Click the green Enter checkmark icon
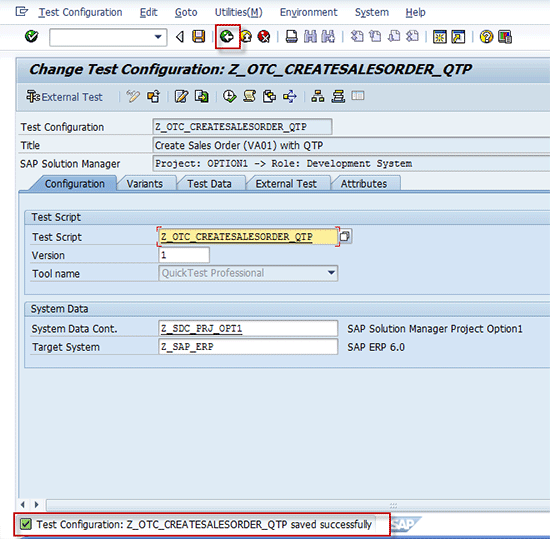The width and height of the screenshot is (550, 539). pos(32,36)
